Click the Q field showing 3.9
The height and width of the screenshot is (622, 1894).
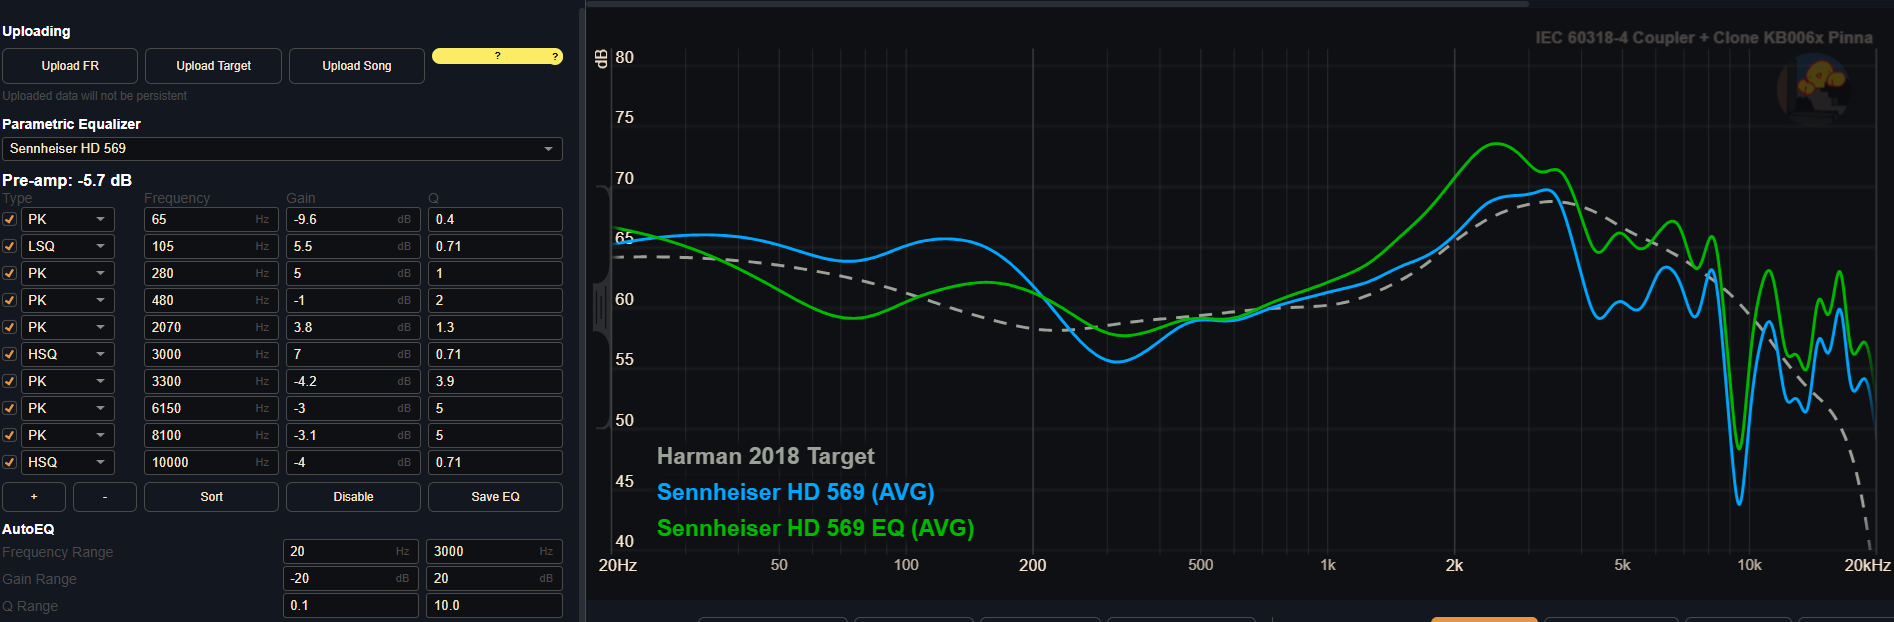point(495,381)
